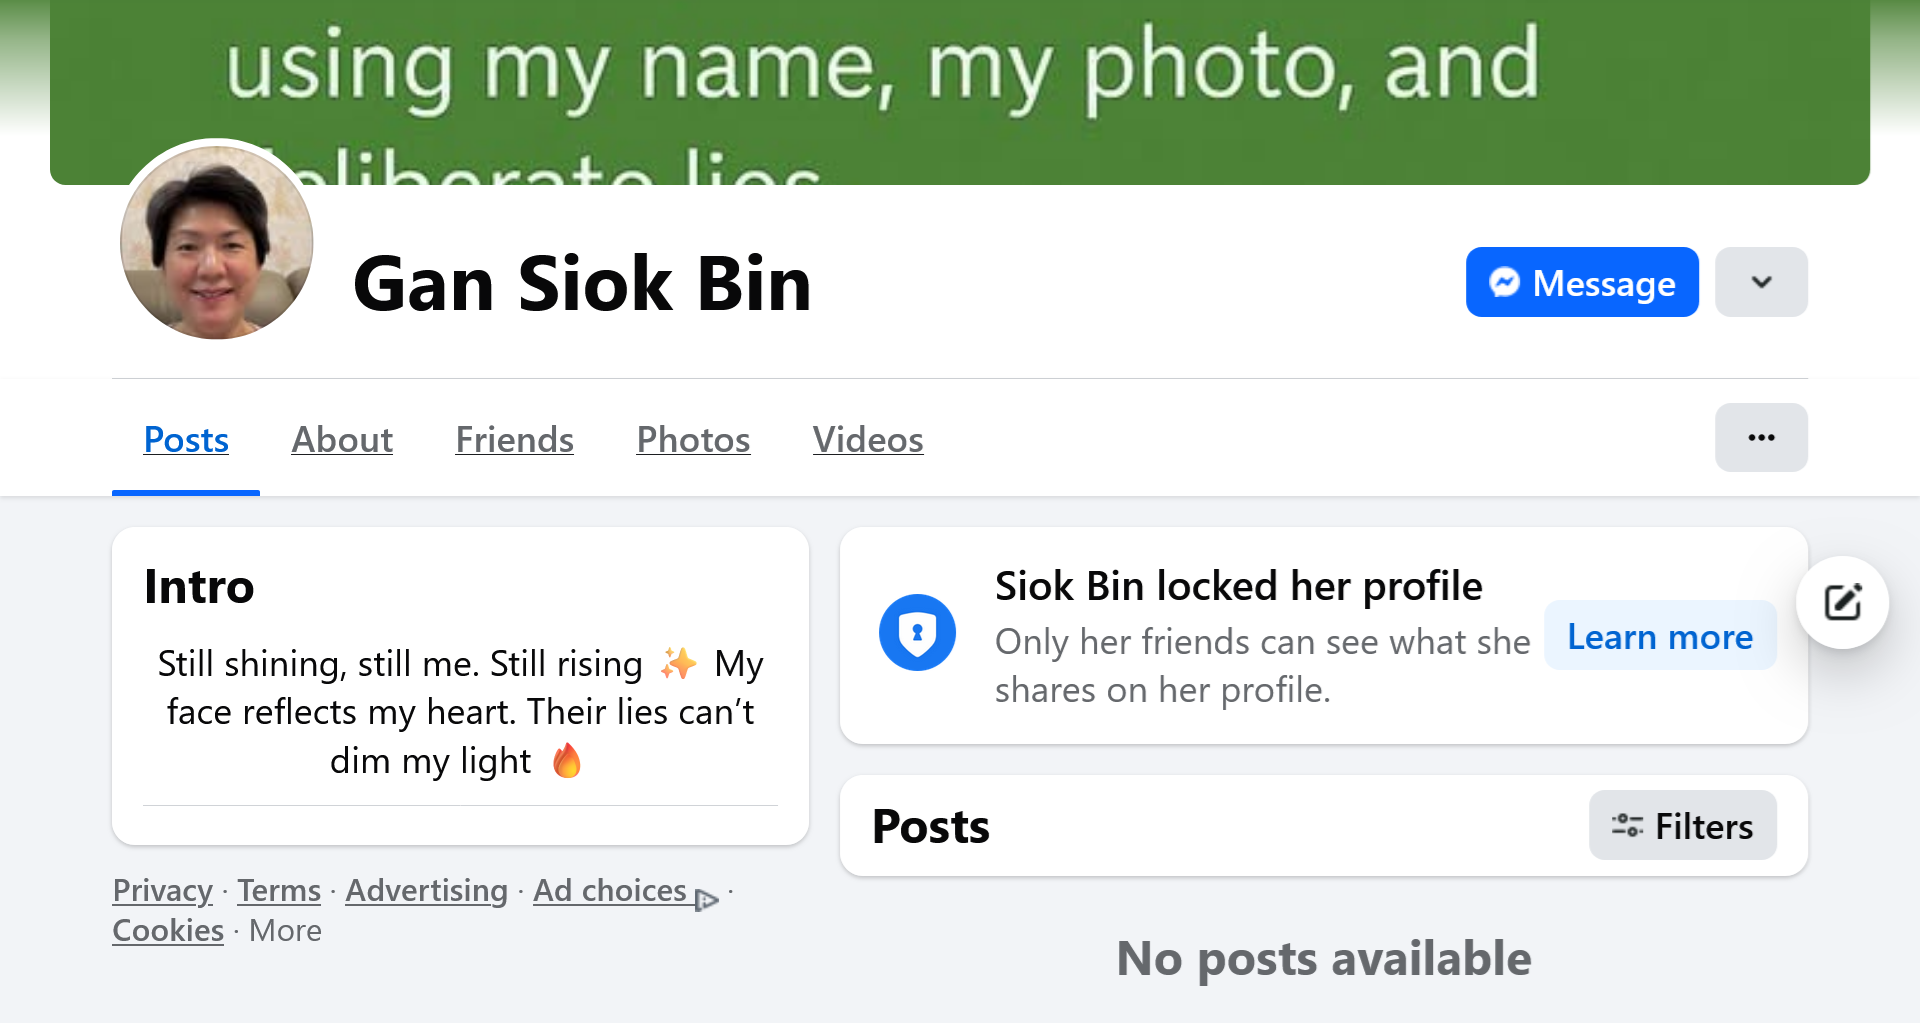Click the blue locked profile shield icon

click(x=917, y=633)
